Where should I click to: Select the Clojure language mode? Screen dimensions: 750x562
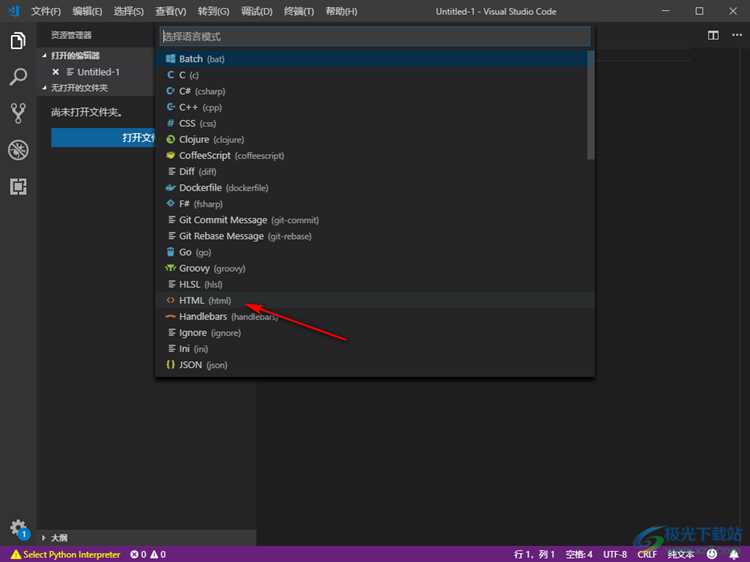[x=375, y=139]
